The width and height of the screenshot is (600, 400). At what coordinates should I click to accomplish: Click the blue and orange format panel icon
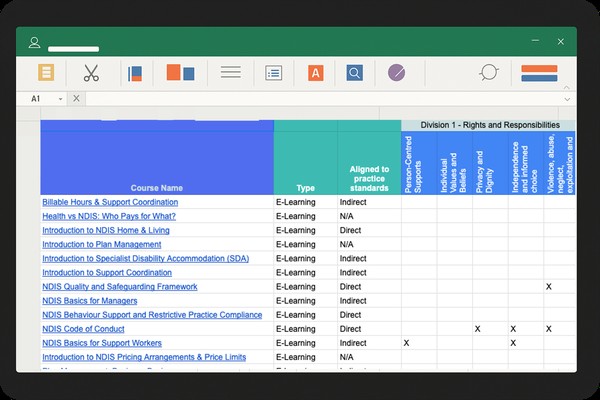(135, 73)
